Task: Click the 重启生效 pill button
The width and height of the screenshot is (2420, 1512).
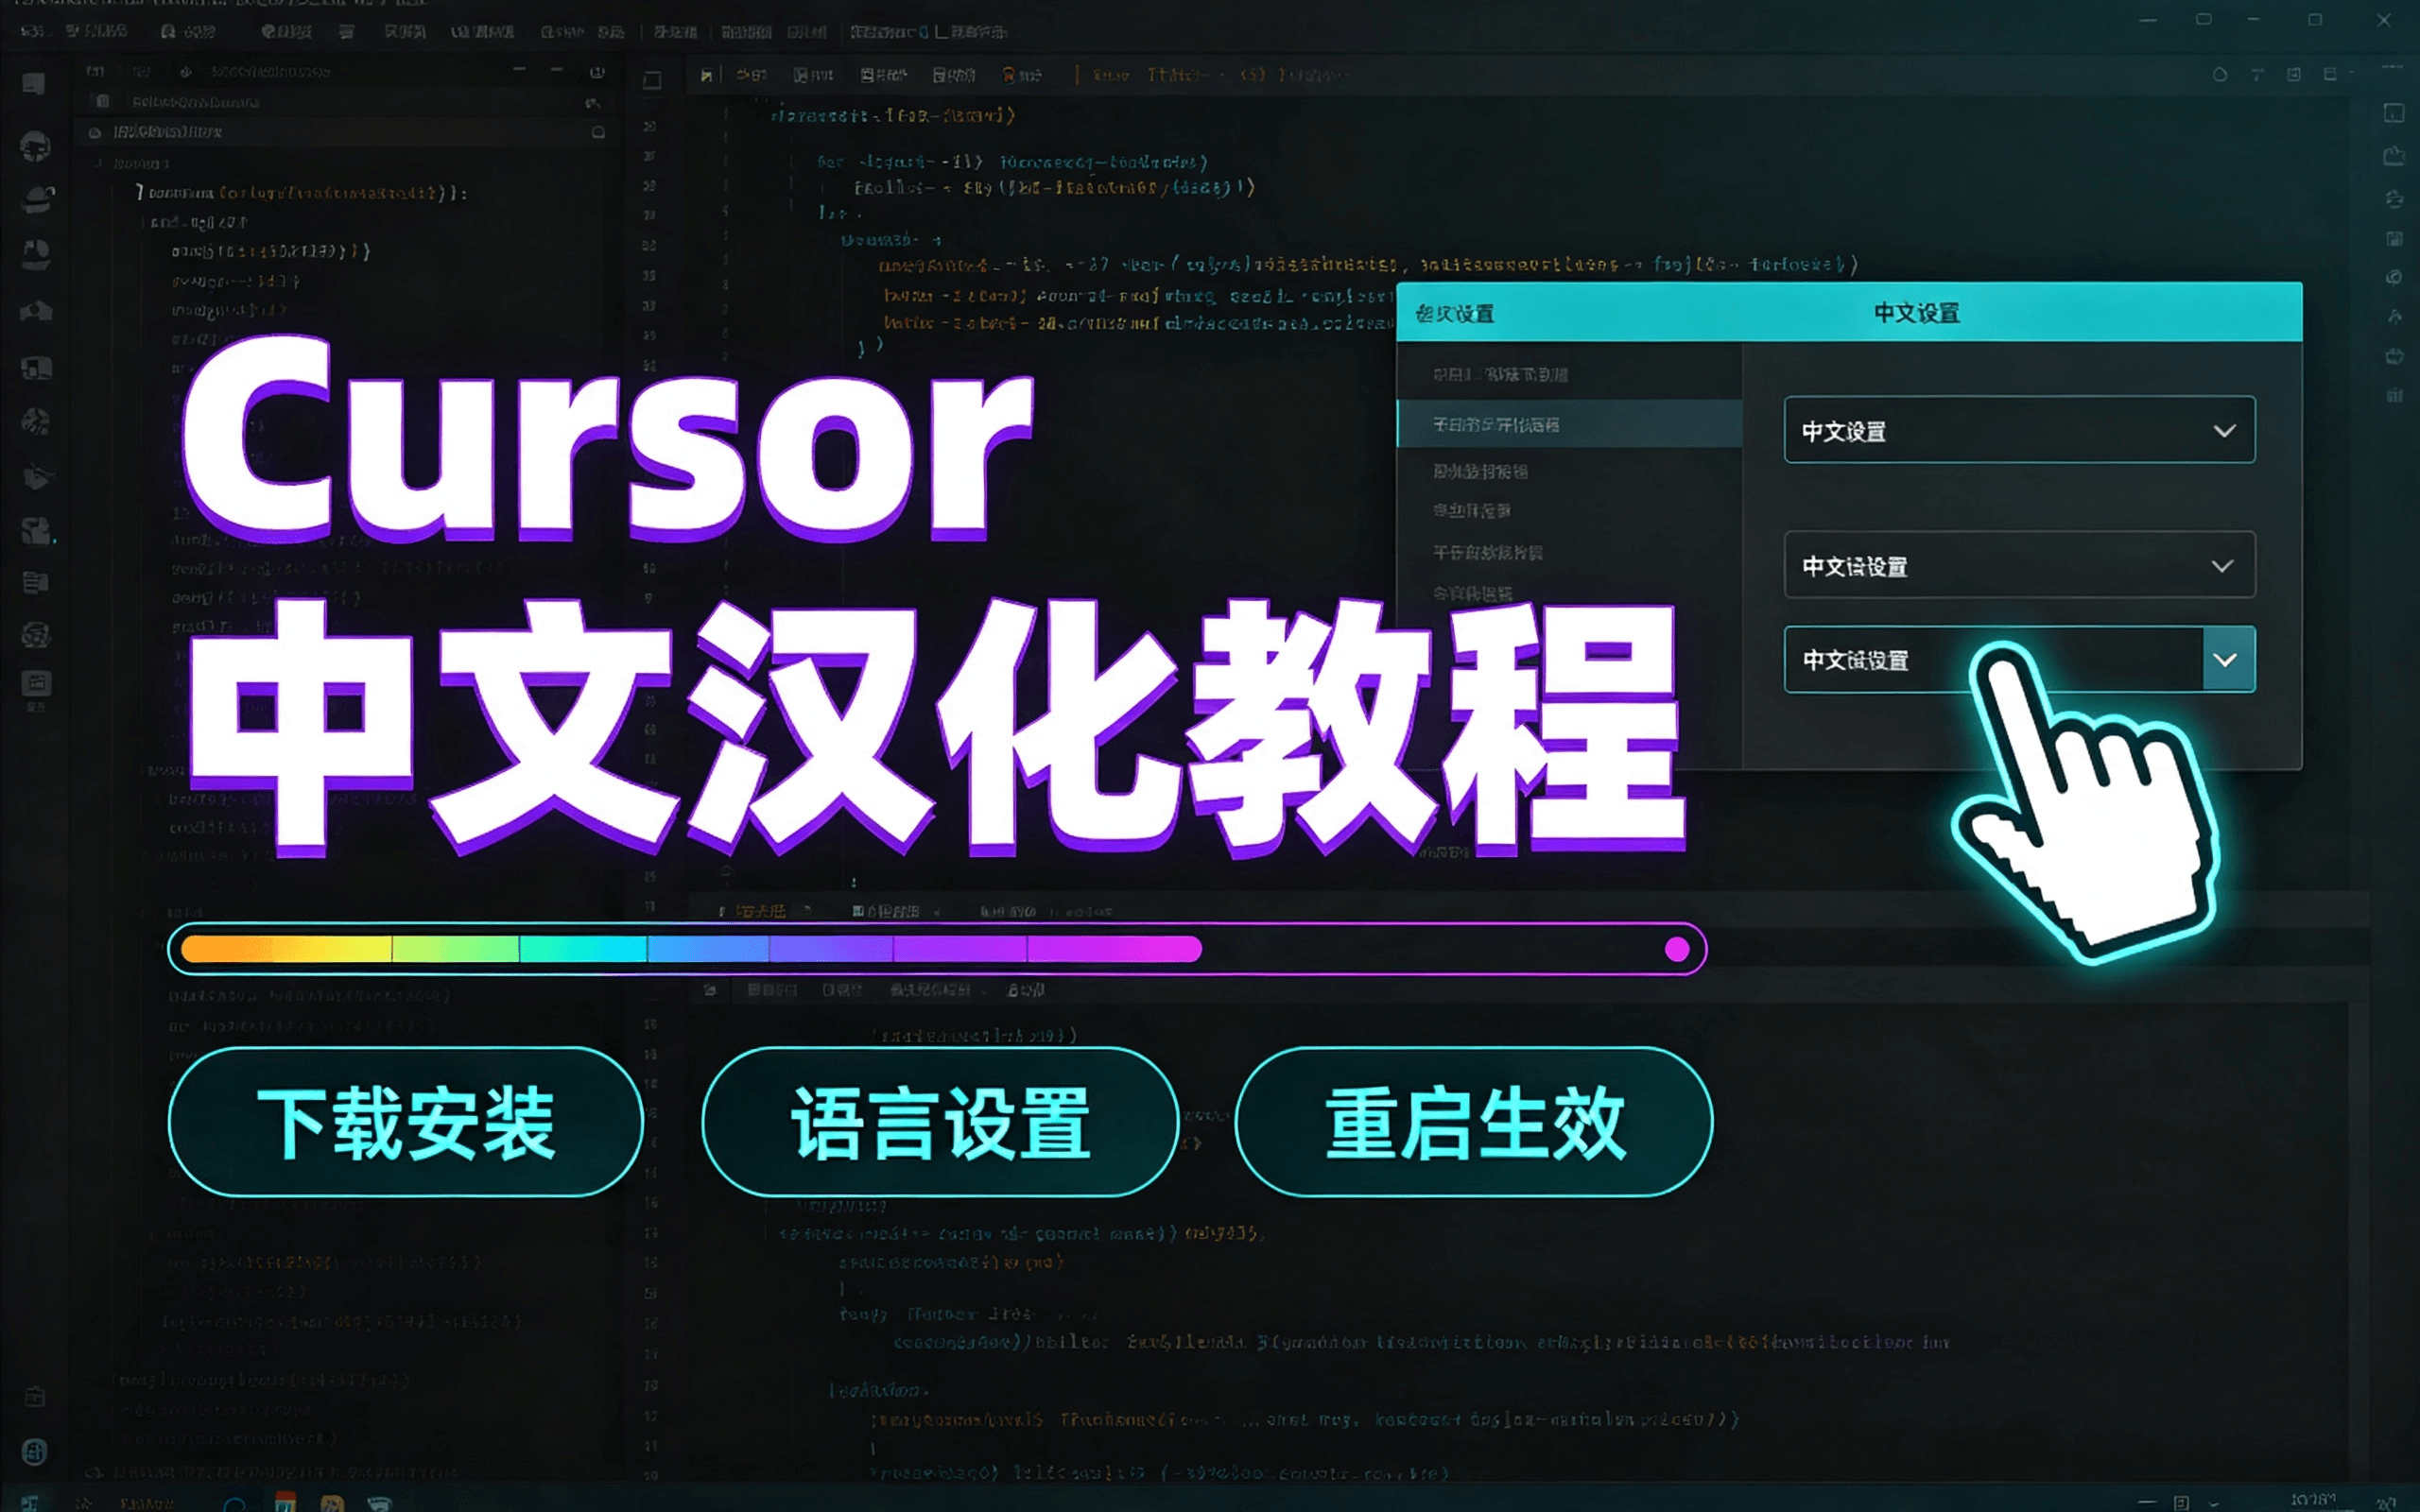Action: 1474,1122
